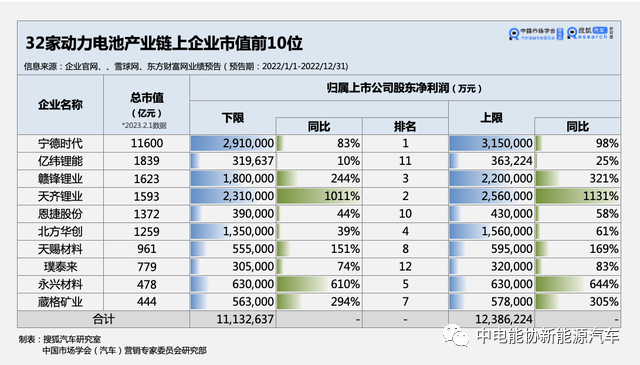Click the 归属上市公司股东净利润 header
Screen dimensions: 640x365
coord(404,88)
